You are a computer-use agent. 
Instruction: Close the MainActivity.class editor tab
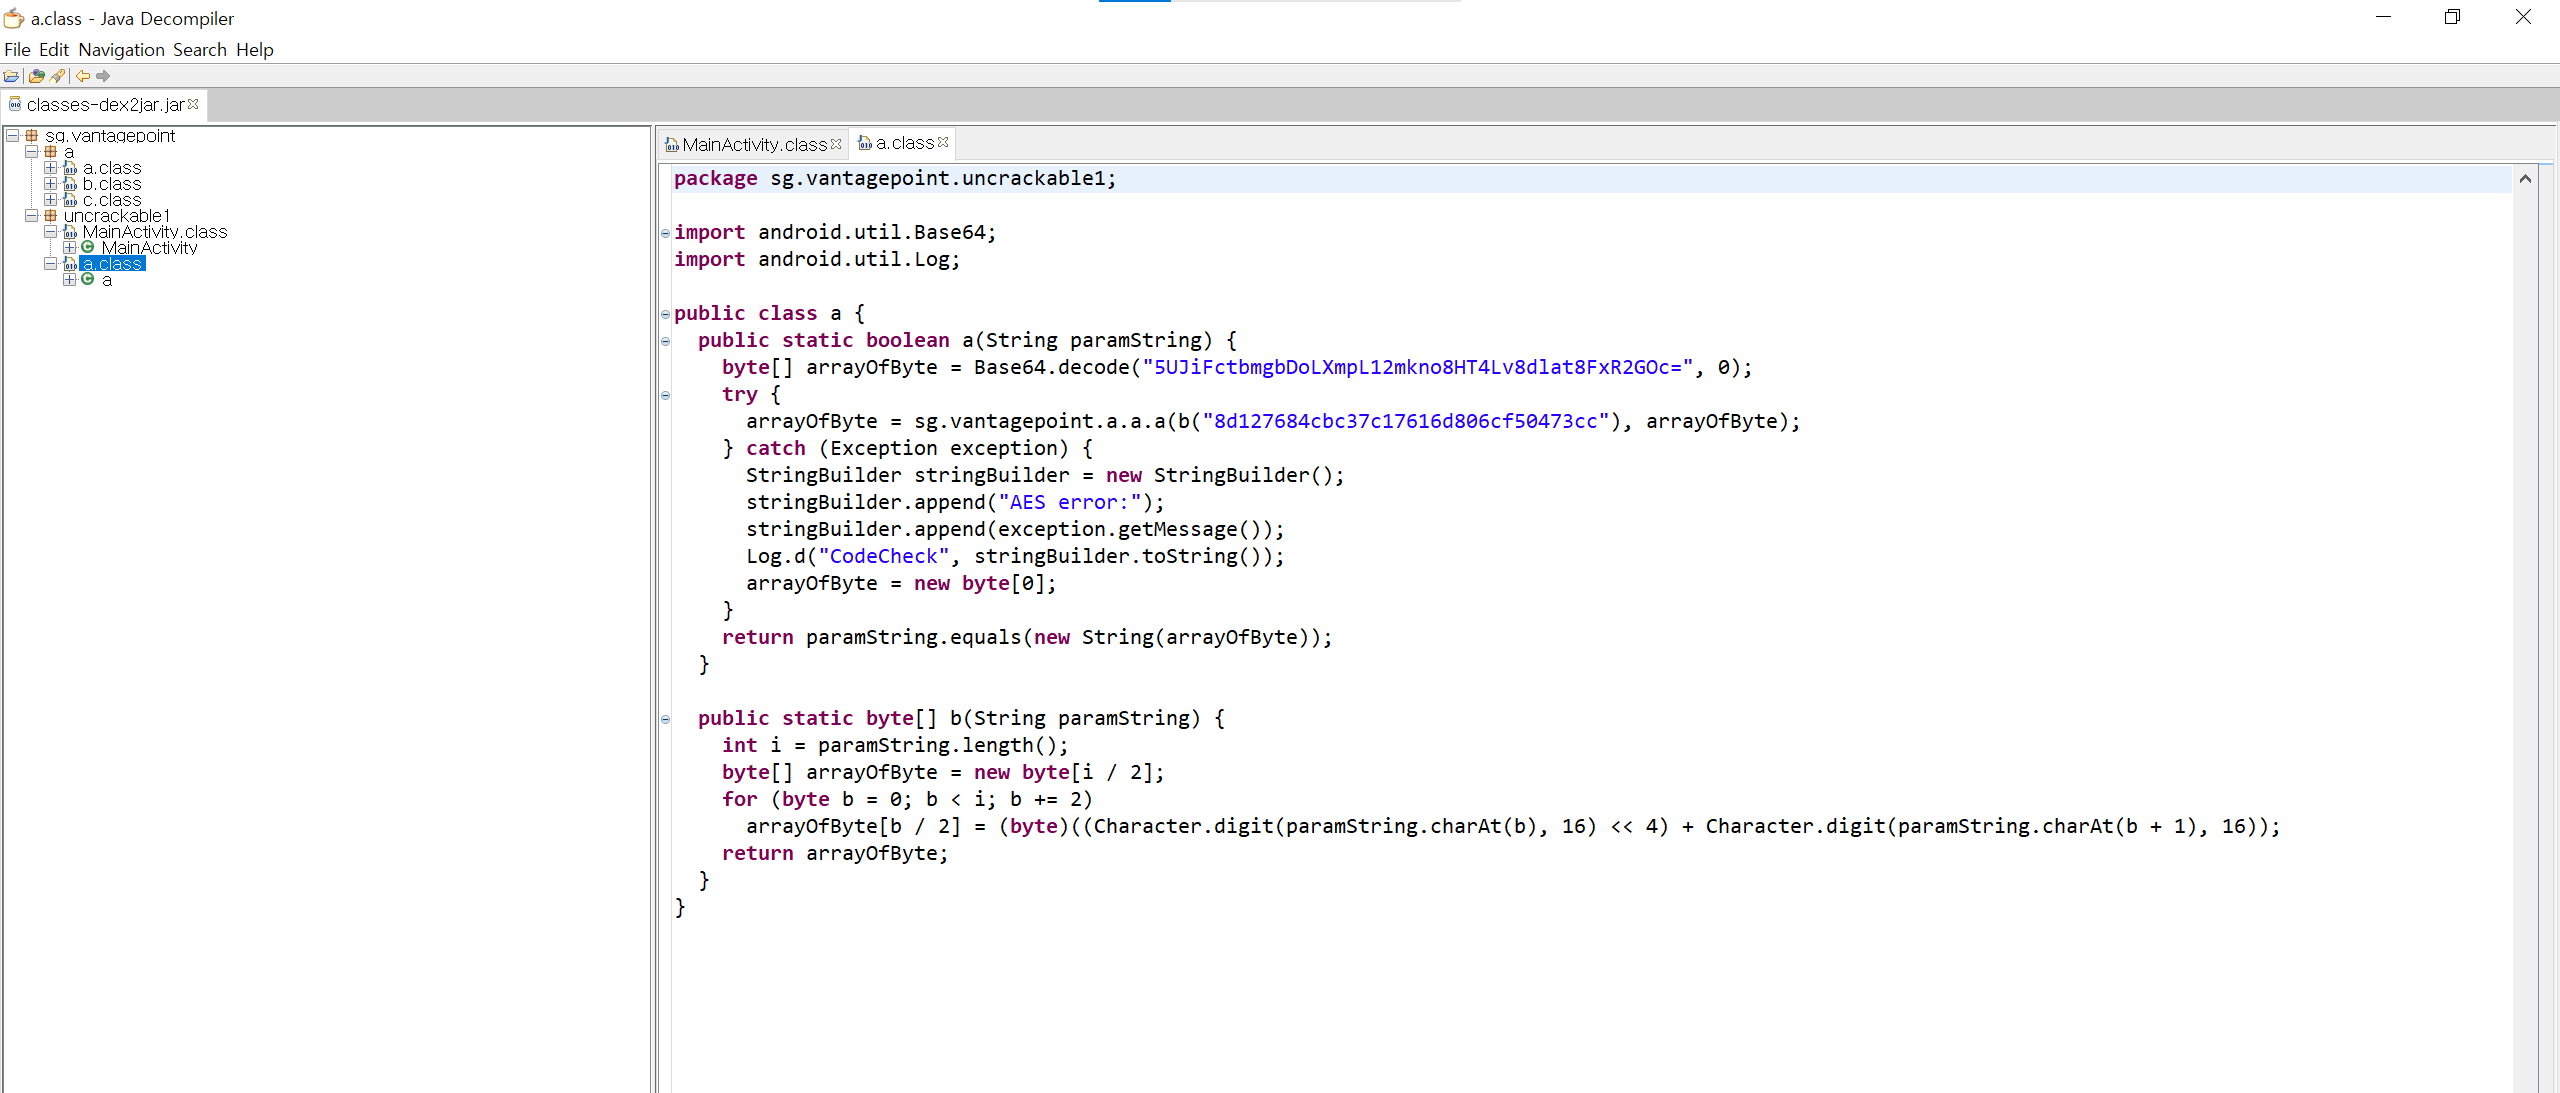(x=836, y=144)
